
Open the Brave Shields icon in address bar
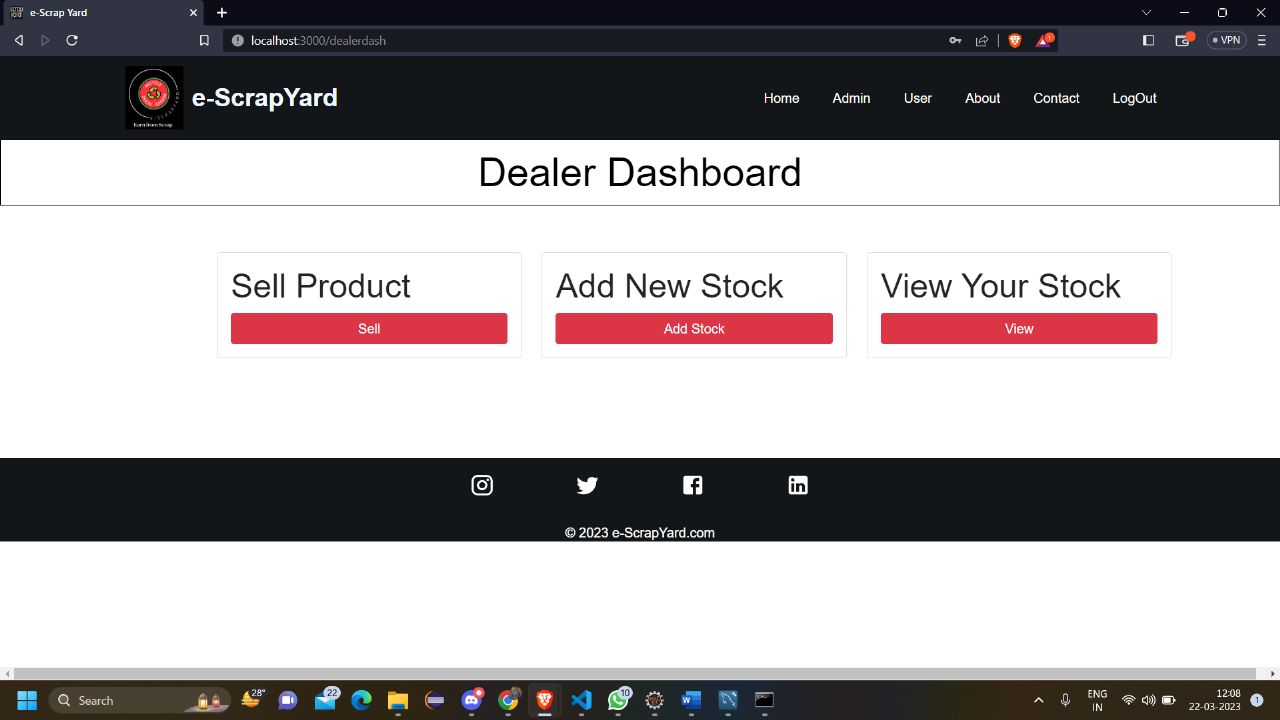click(1014, 40)
